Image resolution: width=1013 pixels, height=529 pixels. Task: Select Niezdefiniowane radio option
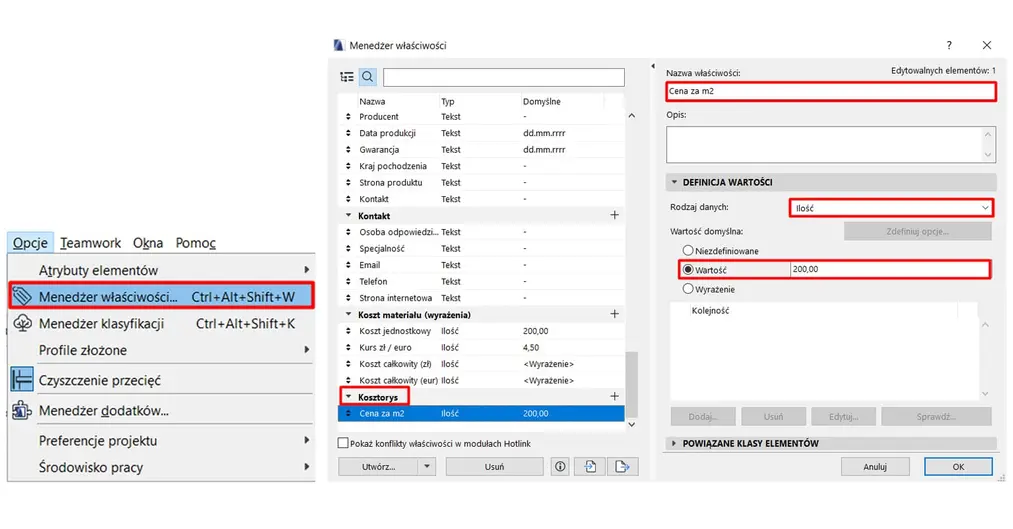(x=688, y=250)
